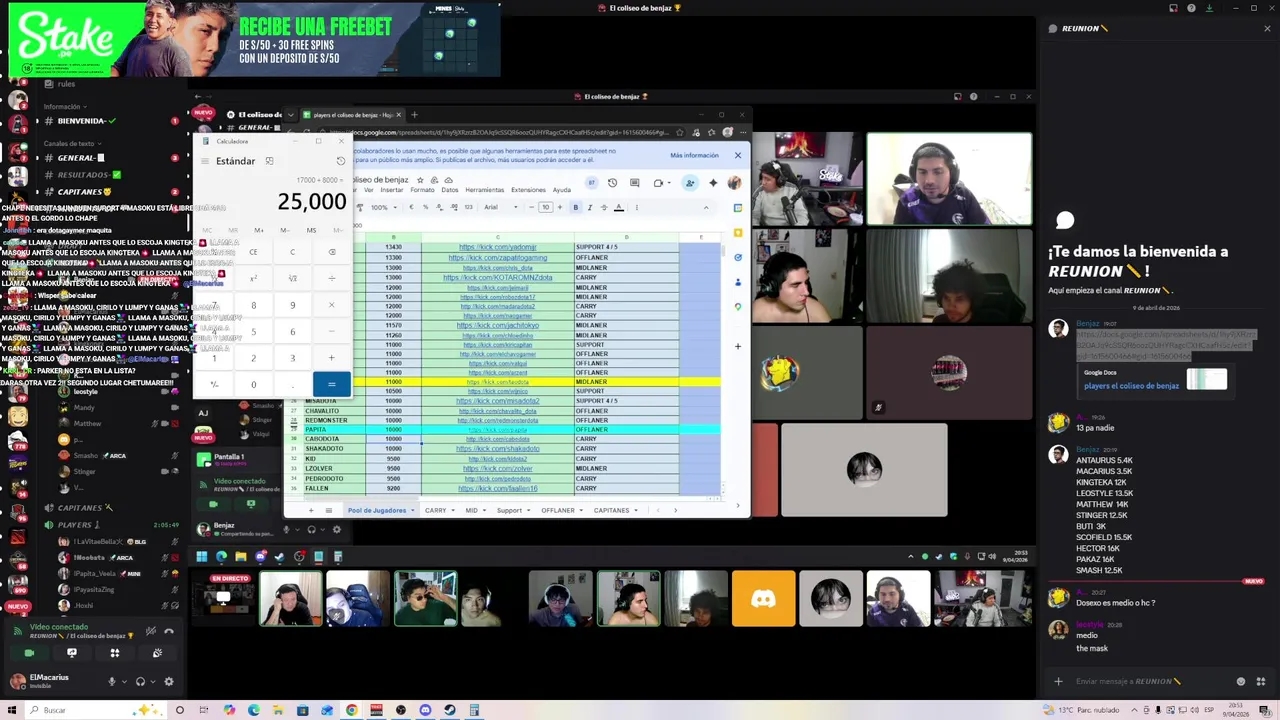1280x720 pixels.
Task: Open players el coliseo de benjaz link
Action: (1131, 386)
